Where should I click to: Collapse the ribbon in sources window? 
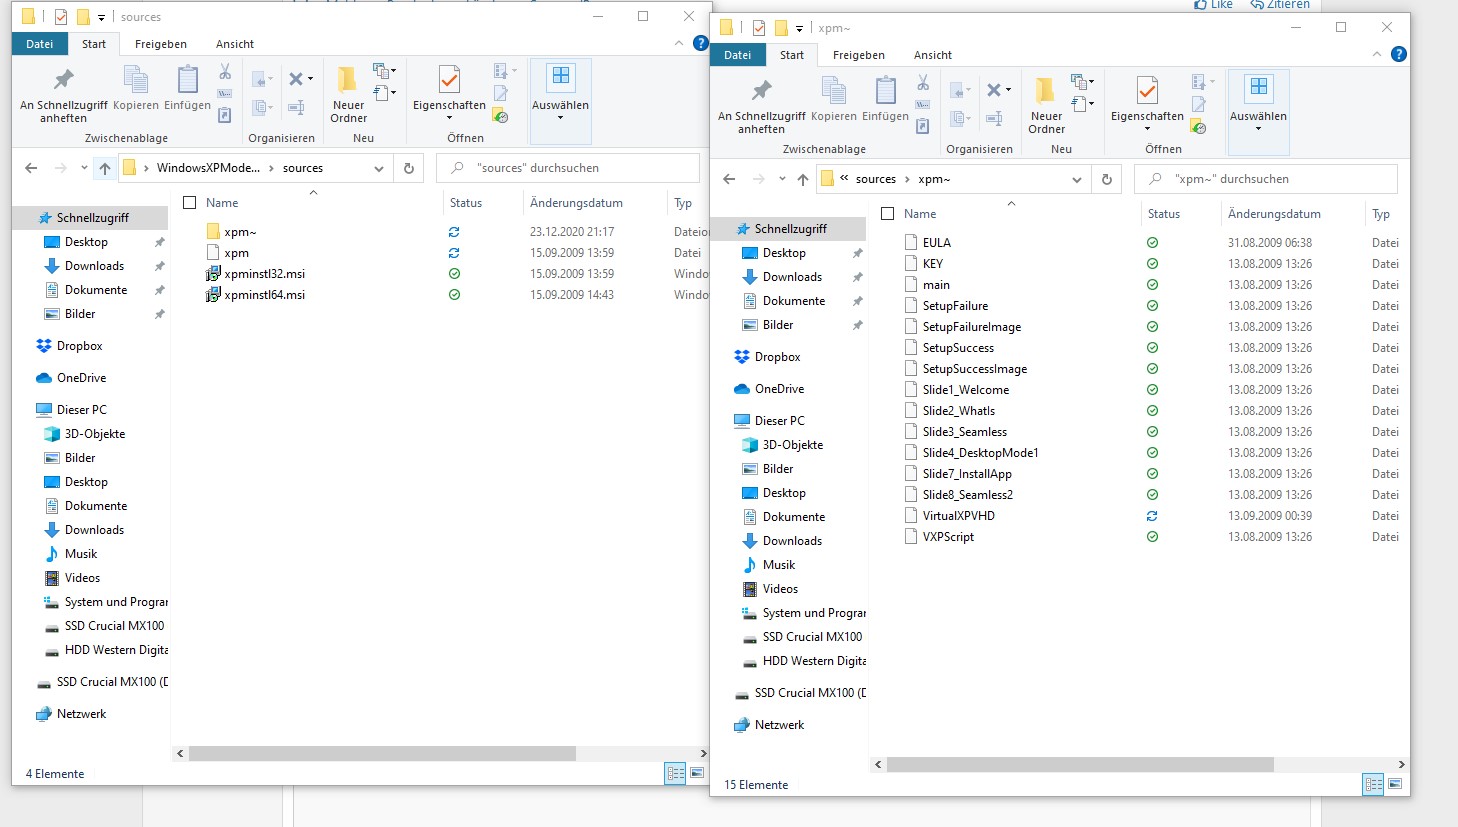pos(679,43)
